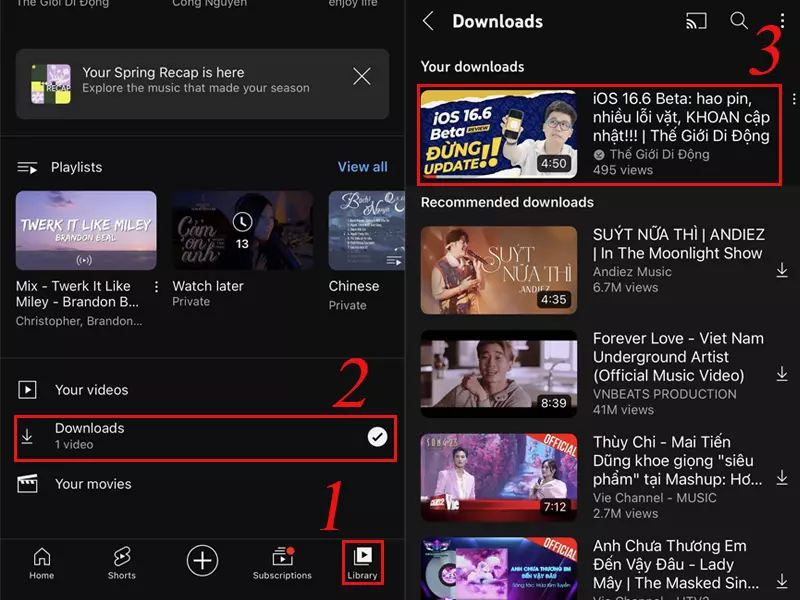Screen dimensions: 800x600
Task: Open the Twerk It Like Miley mix thumbnail
Action: 86,230
